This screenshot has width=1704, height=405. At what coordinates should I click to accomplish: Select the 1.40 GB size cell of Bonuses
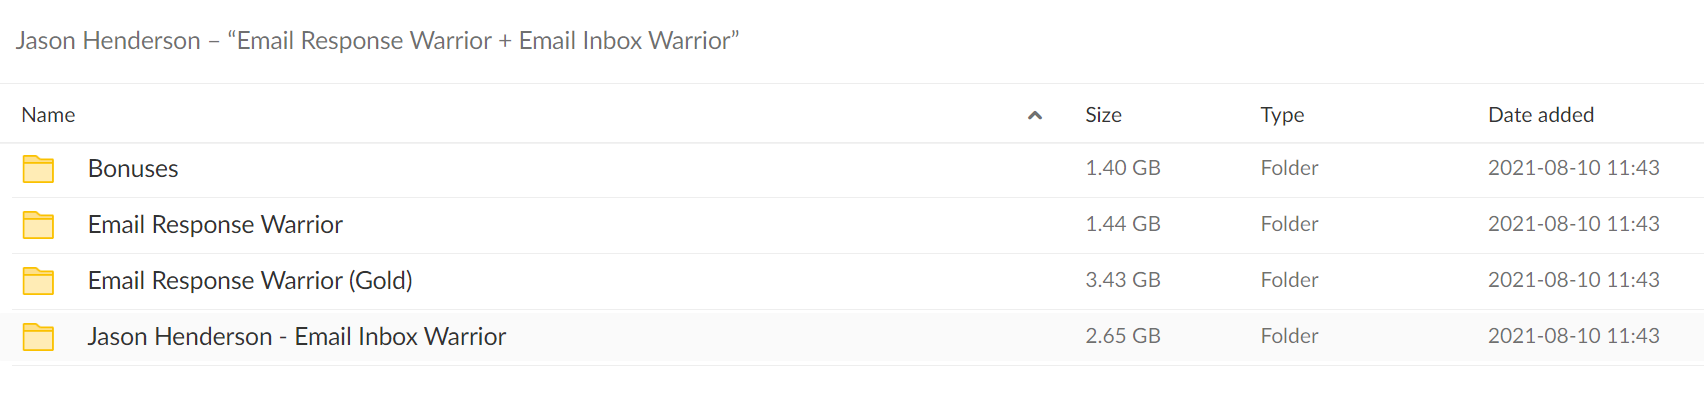1123,168
